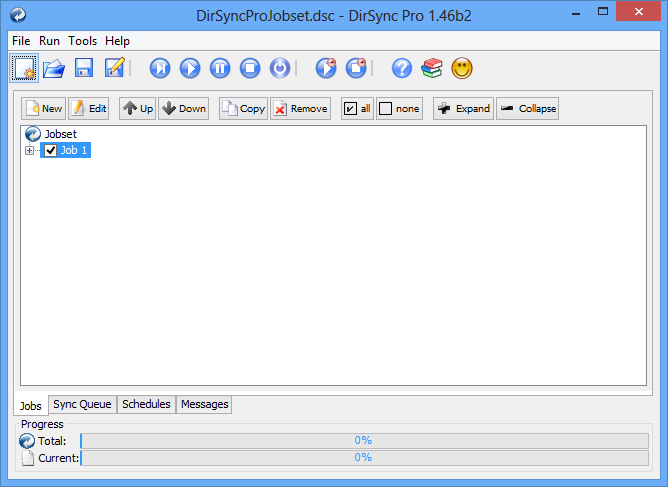668x487 pixels.
Task: Collapse all jobs in tree
Action: [528, 109]
